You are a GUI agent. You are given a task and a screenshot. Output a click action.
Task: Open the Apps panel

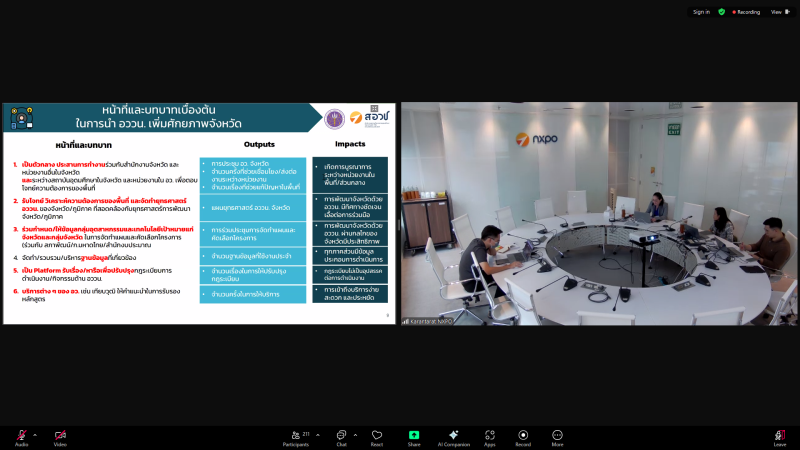click(490, 436)
